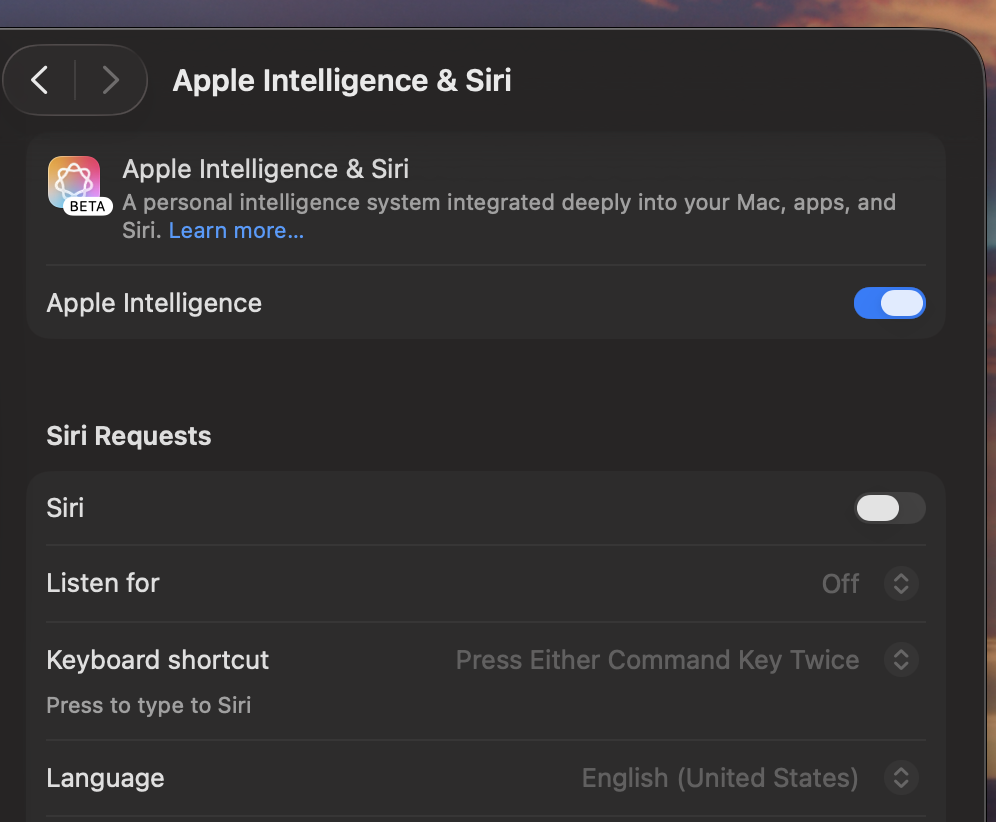
Task: Click the "English (United States)" language value
Action: pyautogui.click(x=720, y=778)
